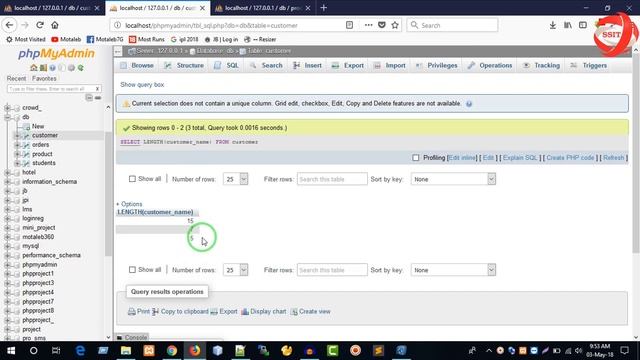Open Edge browser from the taskbar

80,351
